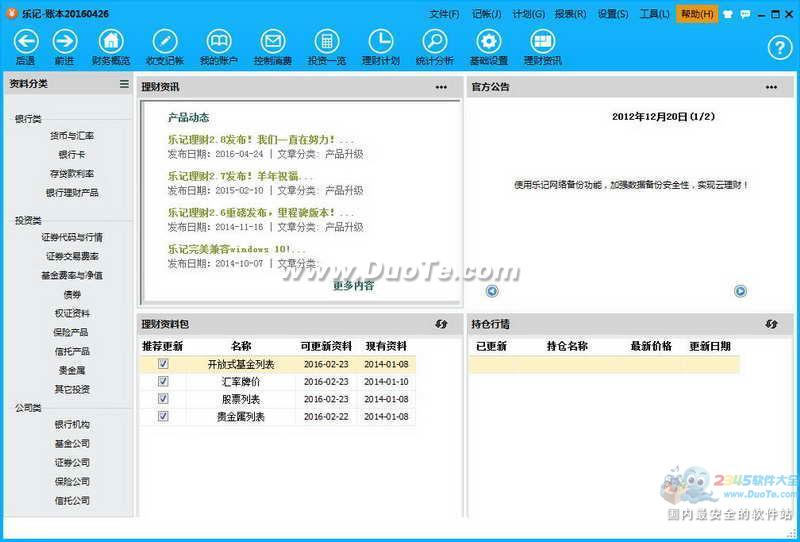Select 基金公司 in sidebar
The width and height of the screenshot is (800, 542).
pyautogui.click(x=72, y=444)
